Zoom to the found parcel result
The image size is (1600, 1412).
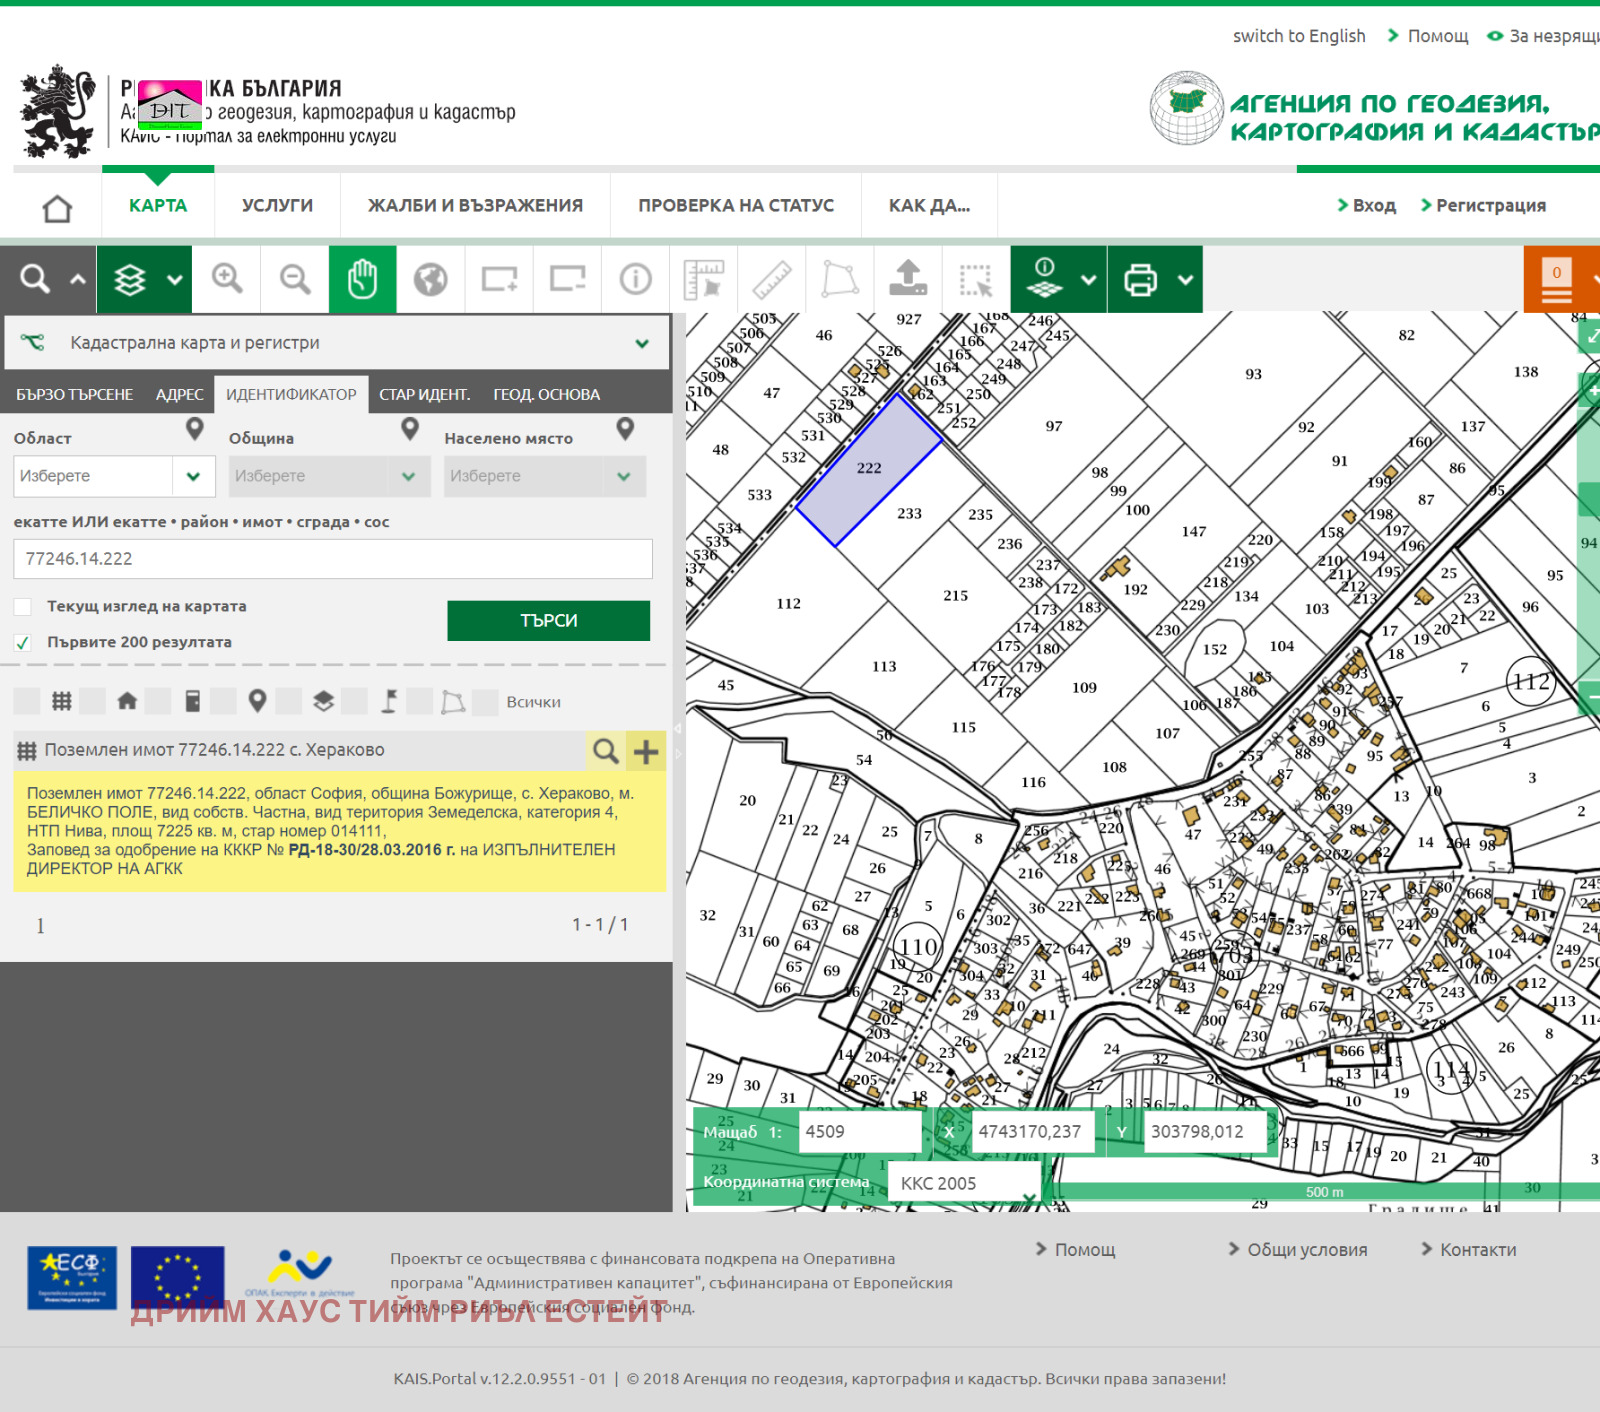pos(605,750)
